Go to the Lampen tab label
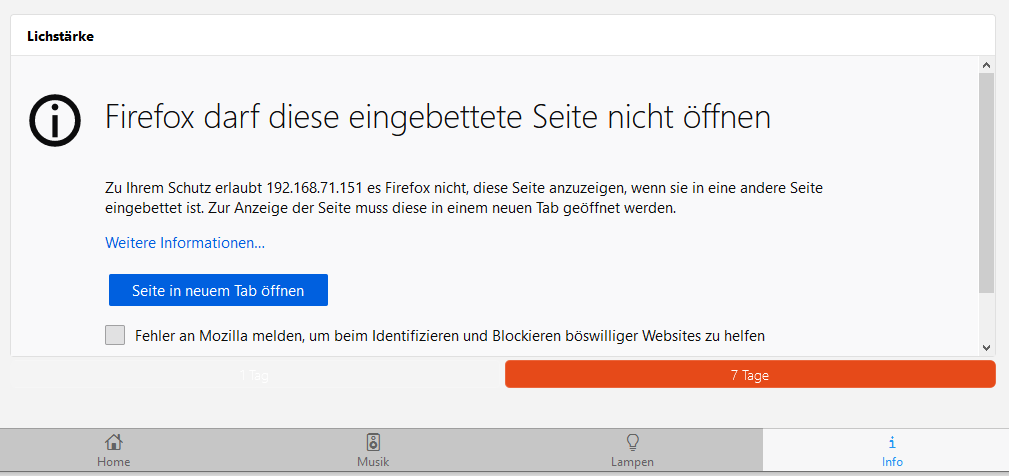 632,462
